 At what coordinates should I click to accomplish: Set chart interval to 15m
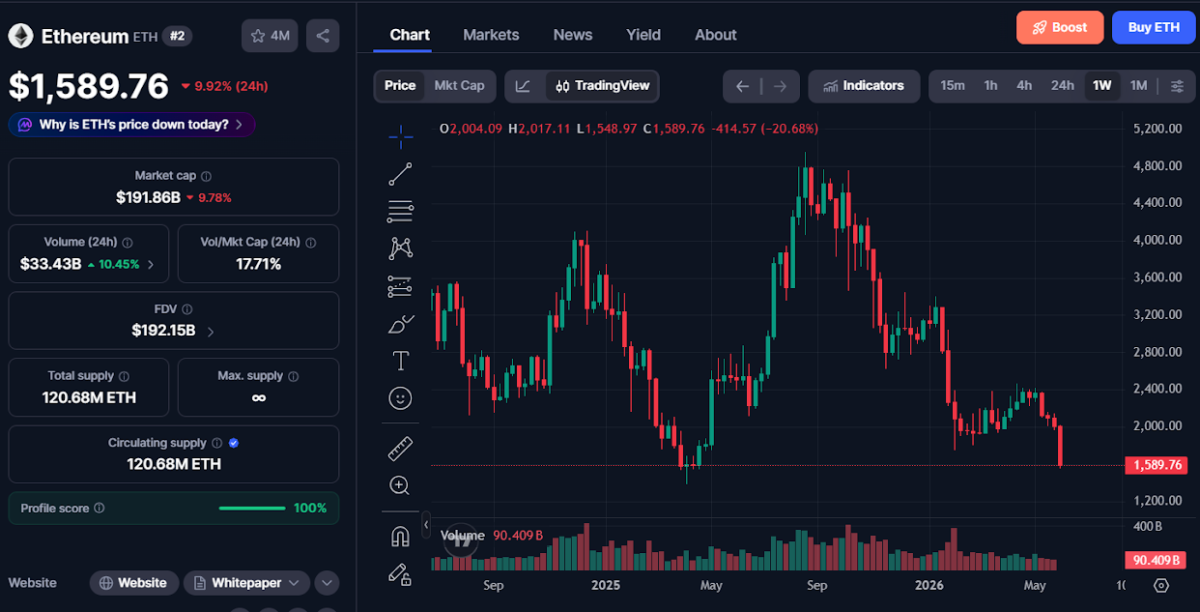952,86
